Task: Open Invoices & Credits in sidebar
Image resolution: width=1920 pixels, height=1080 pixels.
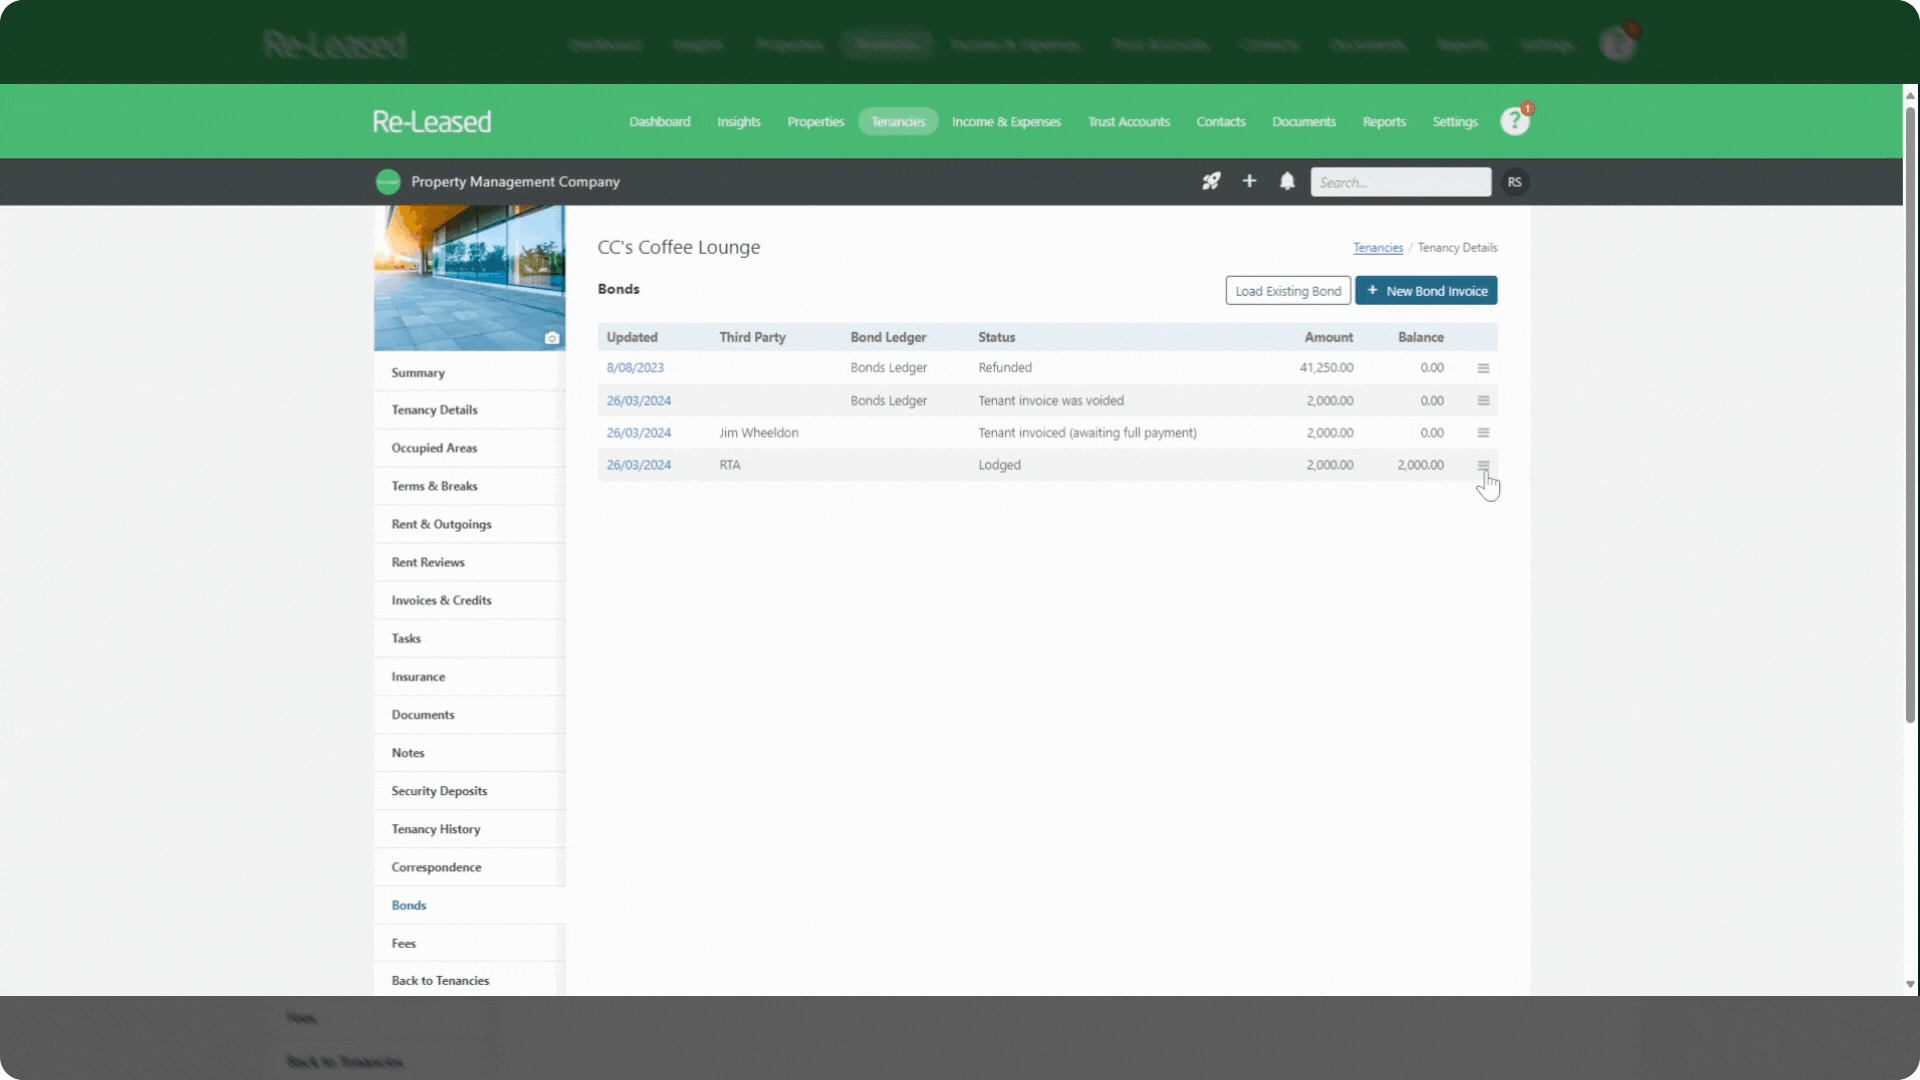Action: coord(469,600)
